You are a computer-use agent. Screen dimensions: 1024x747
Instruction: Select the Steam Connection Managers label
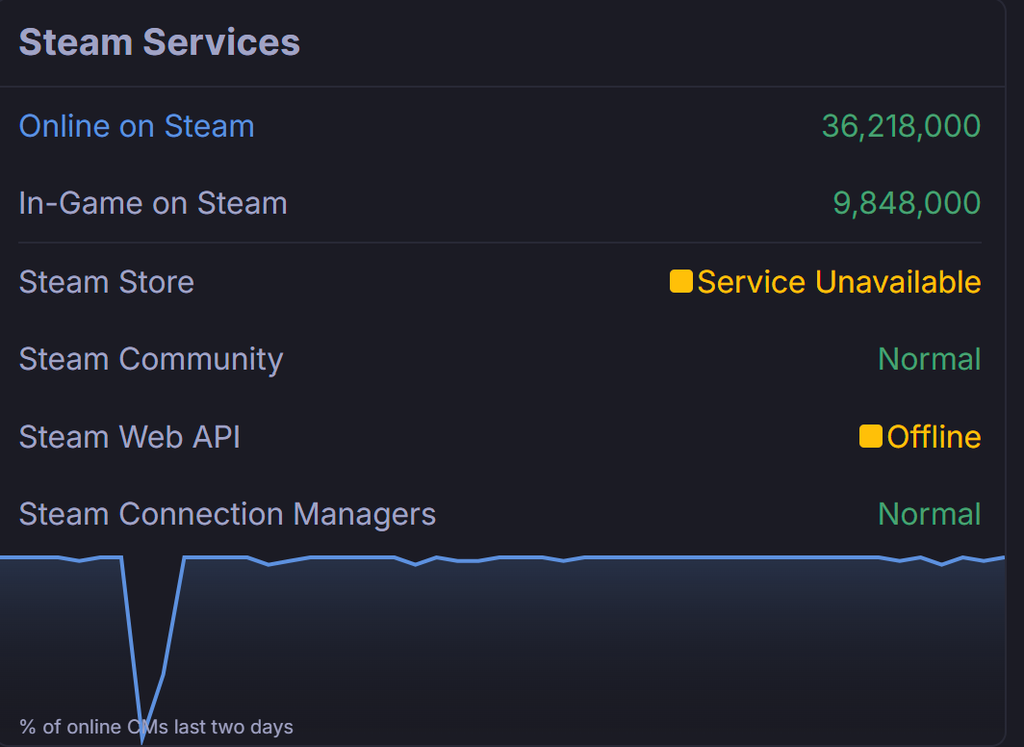click(227, 514)
